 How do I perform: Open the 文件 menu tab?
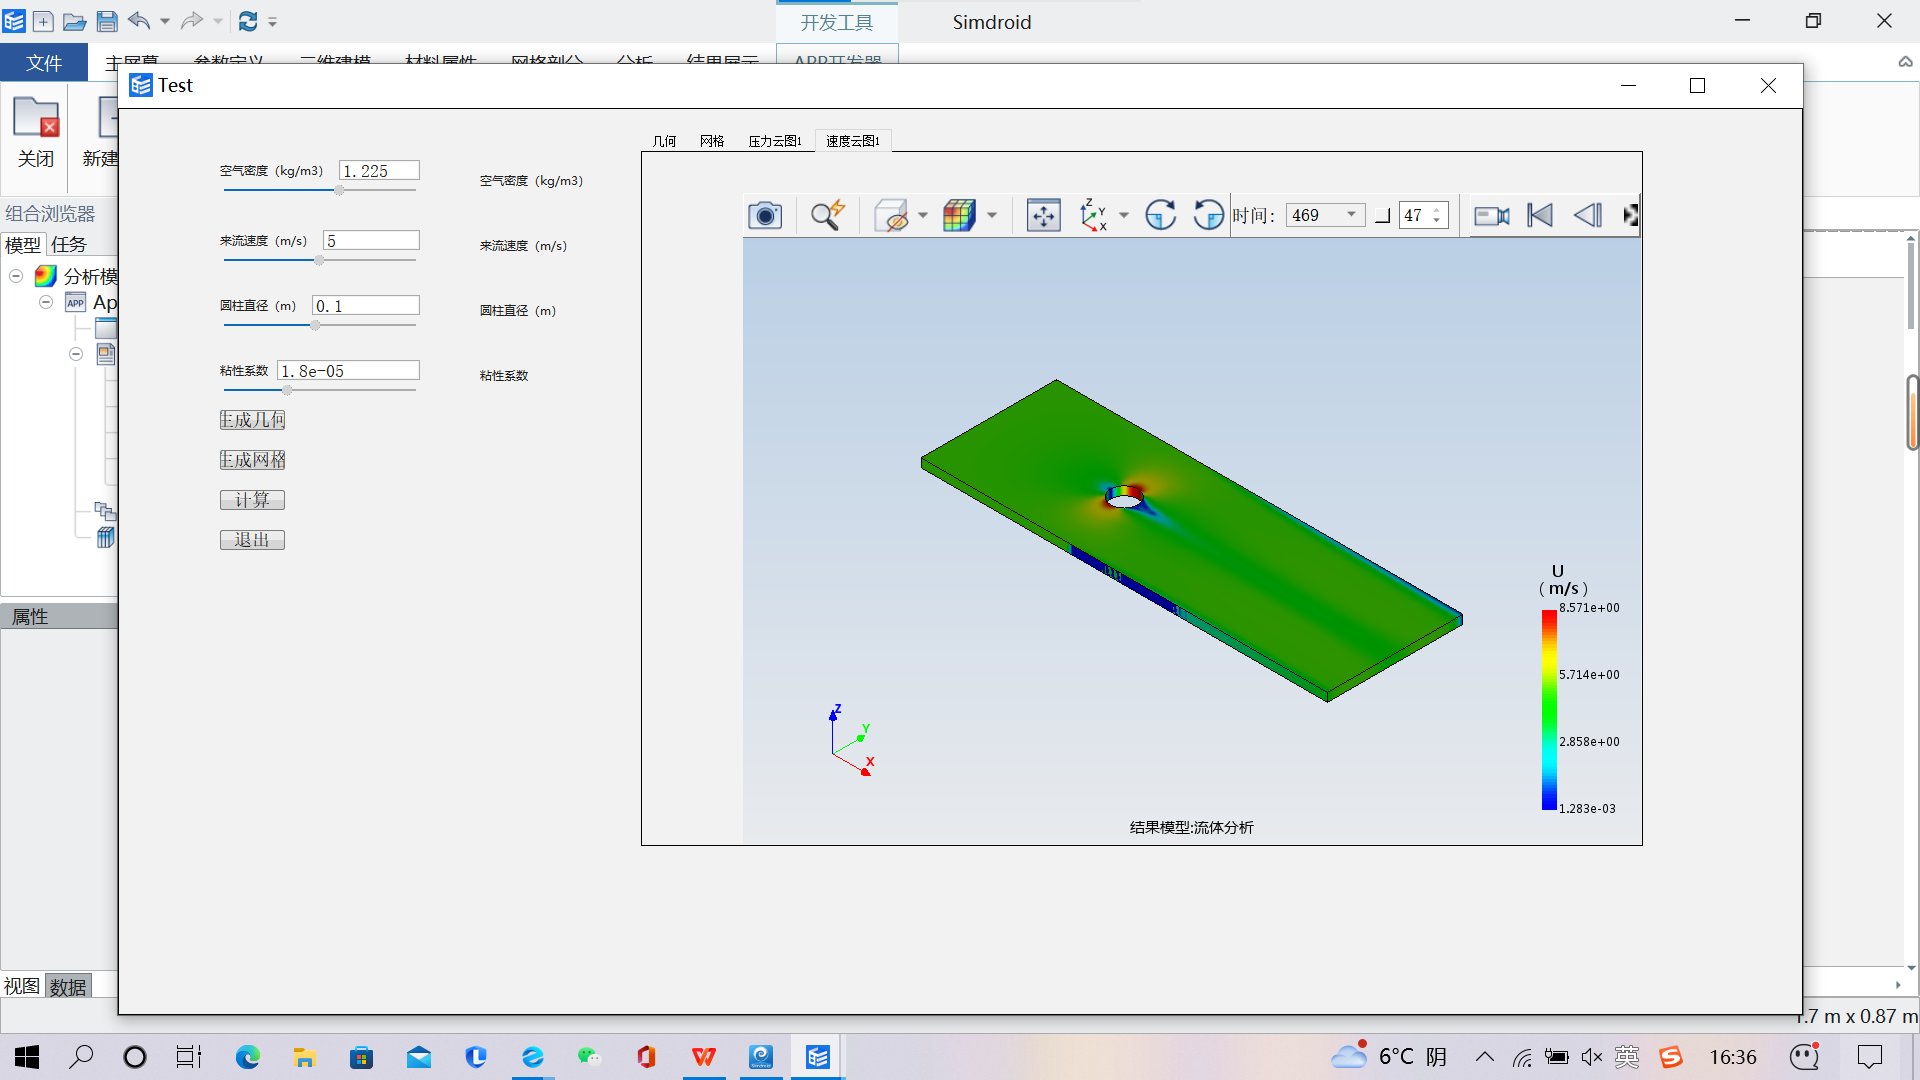[44, 63]
